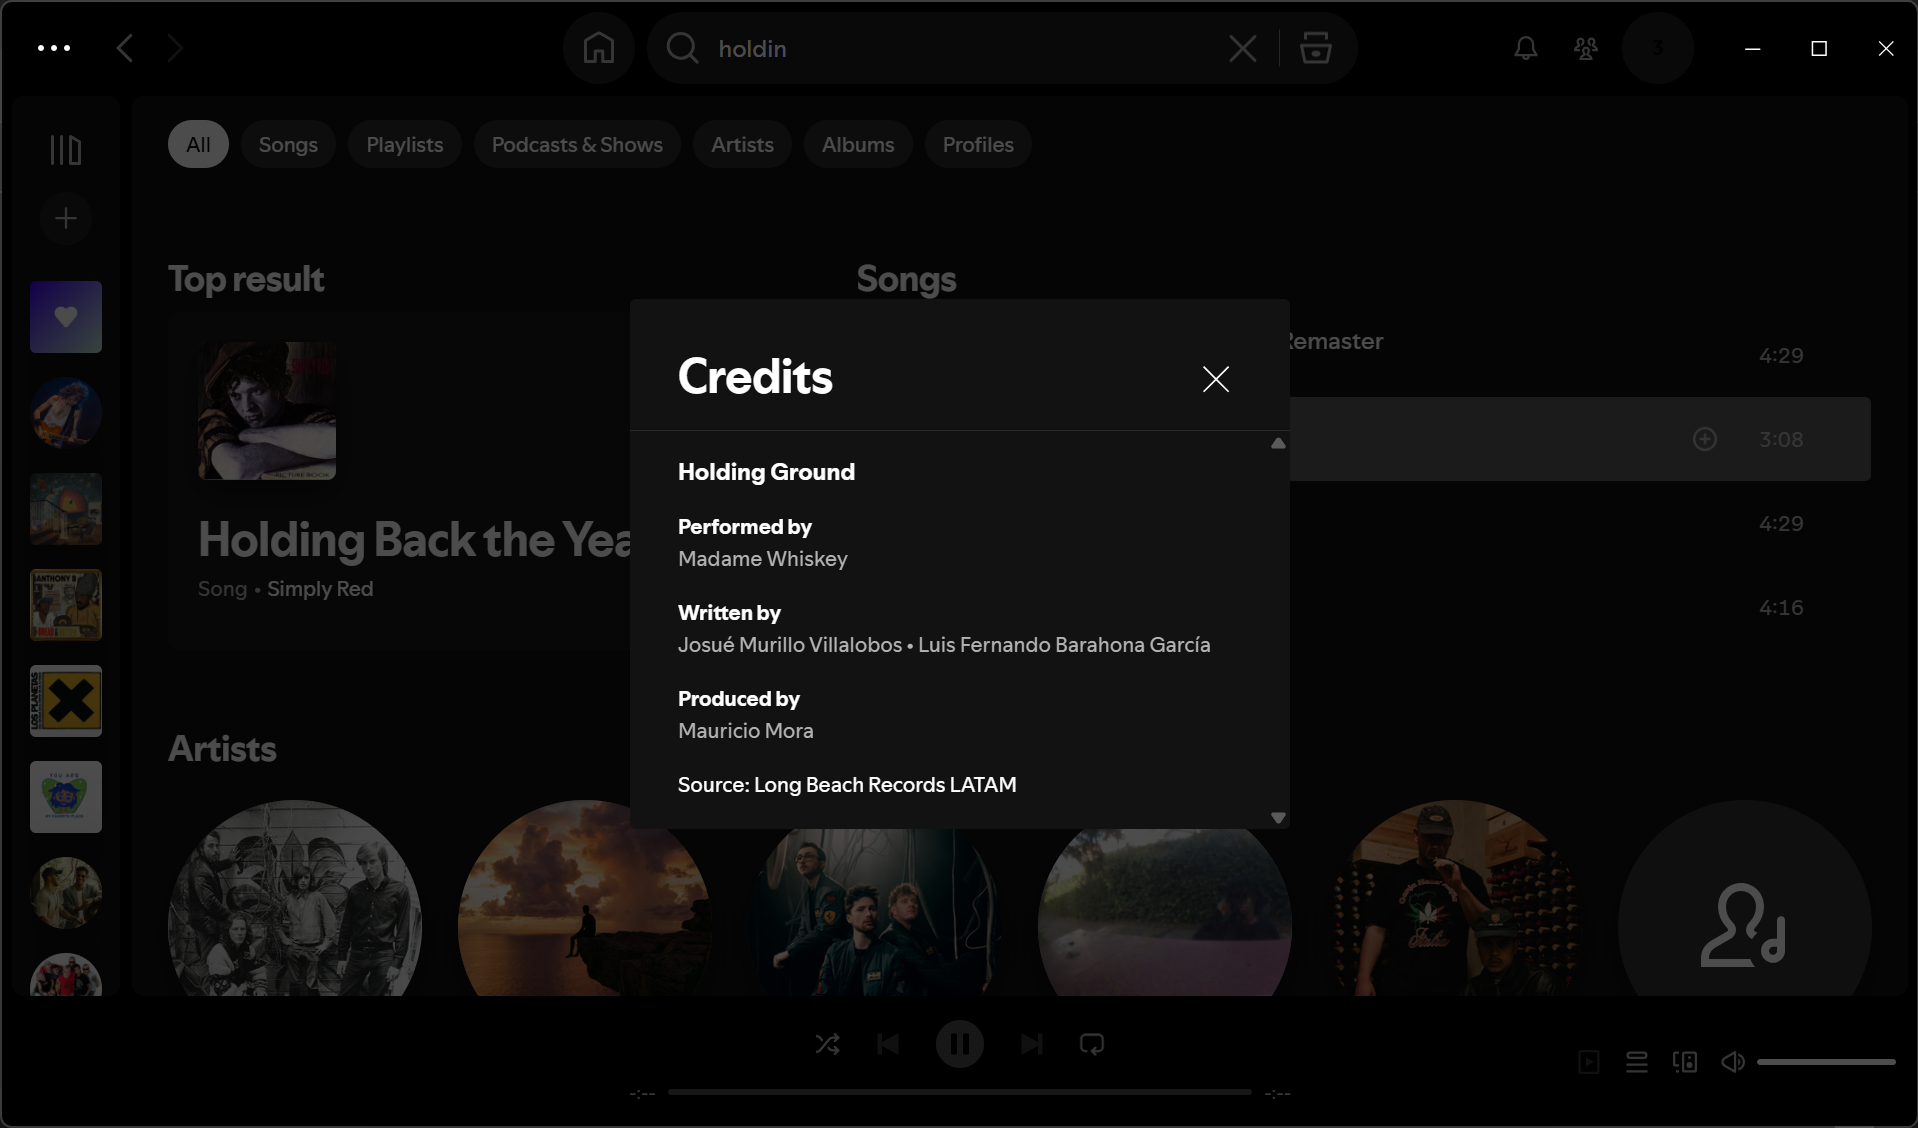Collapse Your Library sidebar
1918x1128 pixels.
(66, 150)
